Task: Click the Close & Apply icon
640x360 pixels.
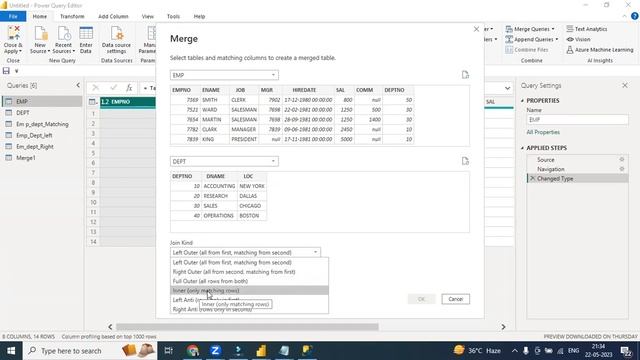Action: (x=13, y=33)
